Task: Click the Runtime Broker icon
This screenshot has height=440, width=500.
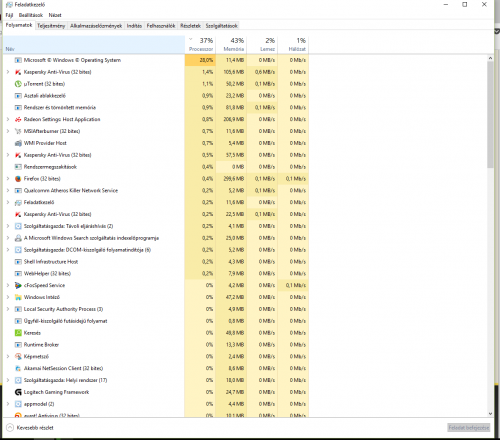Action: tap(18, 345)
